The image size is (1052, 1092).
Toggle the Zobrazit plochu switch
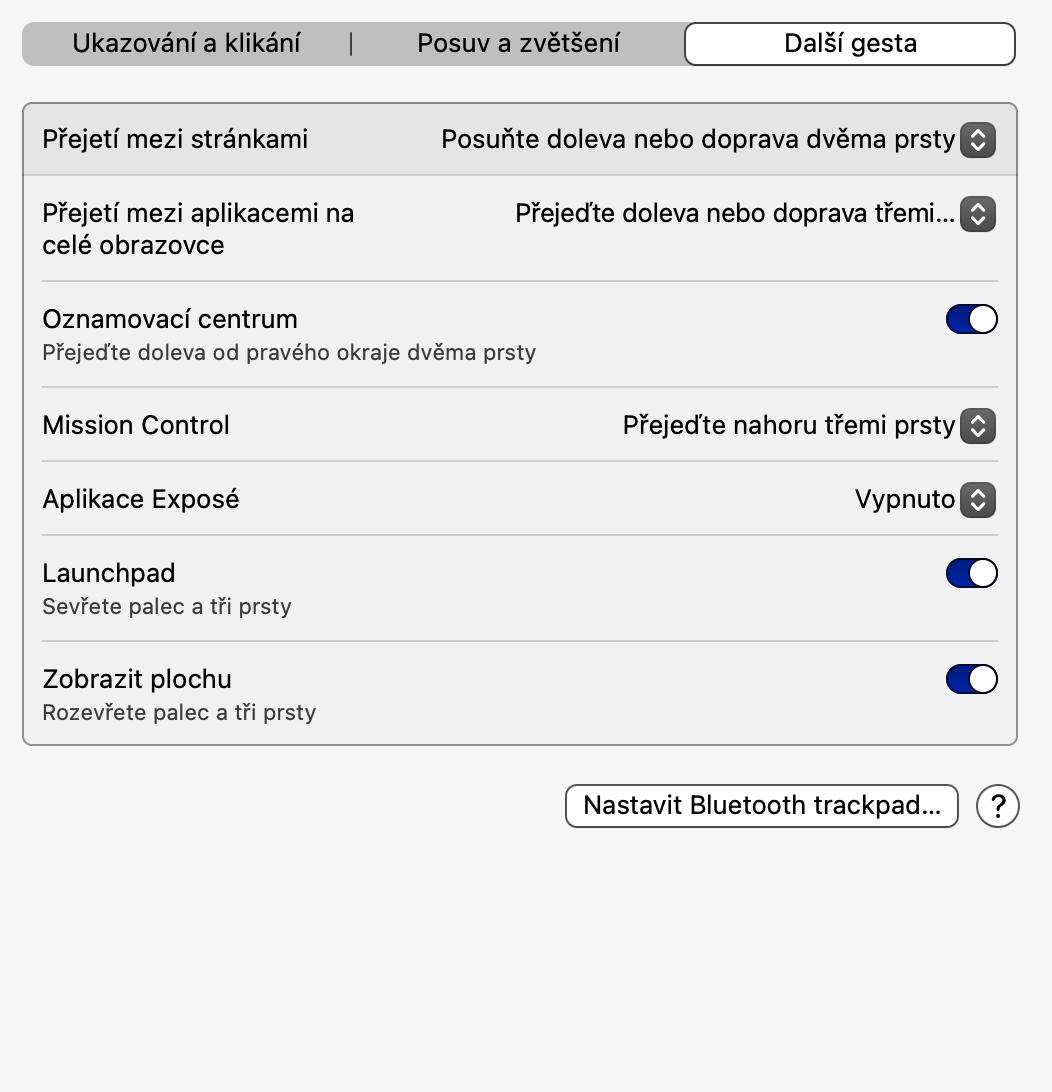(971, 680)
